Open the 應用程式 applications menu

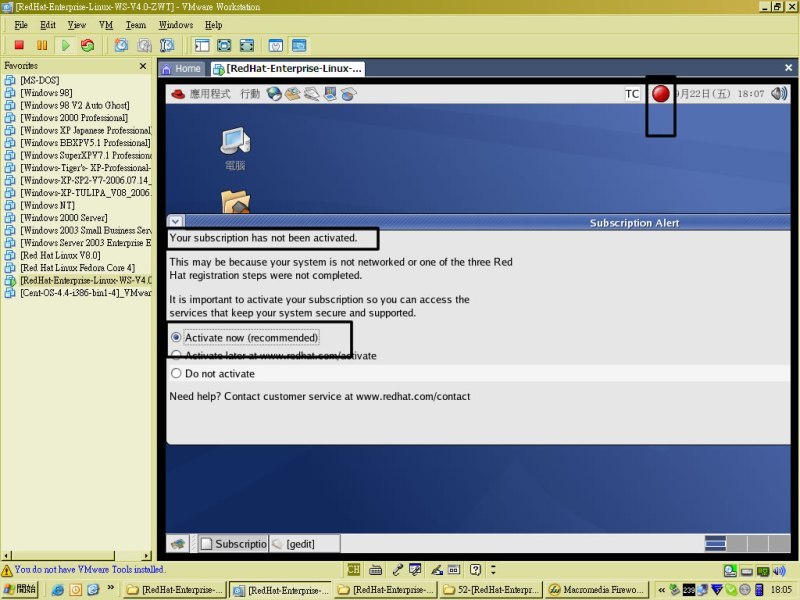(210, 94)
